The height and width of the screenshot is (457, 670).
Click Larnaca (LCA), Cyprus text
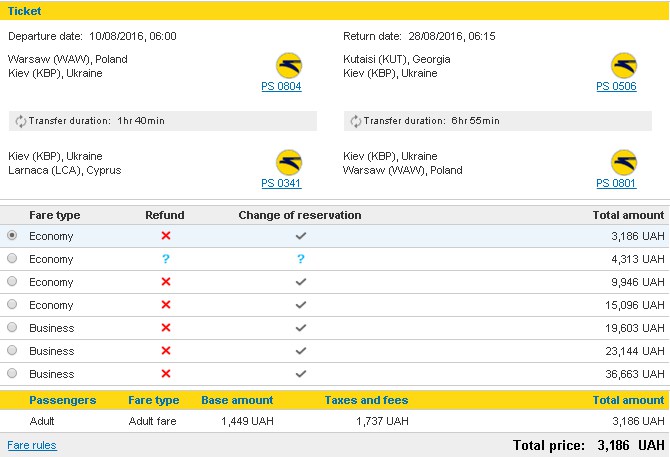click(x=65, y=170)
